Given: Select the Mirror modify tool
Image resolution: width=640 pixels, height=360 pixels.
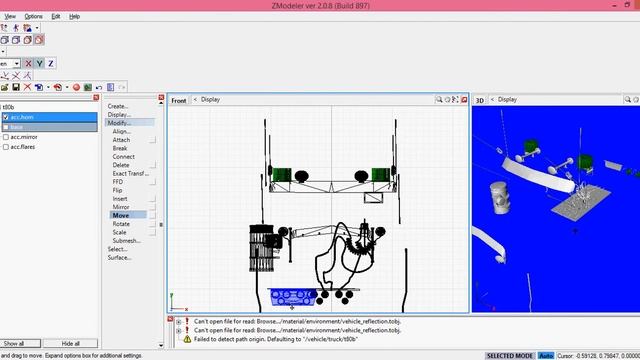Looking at the screenshot, I should tap(121, 207).
